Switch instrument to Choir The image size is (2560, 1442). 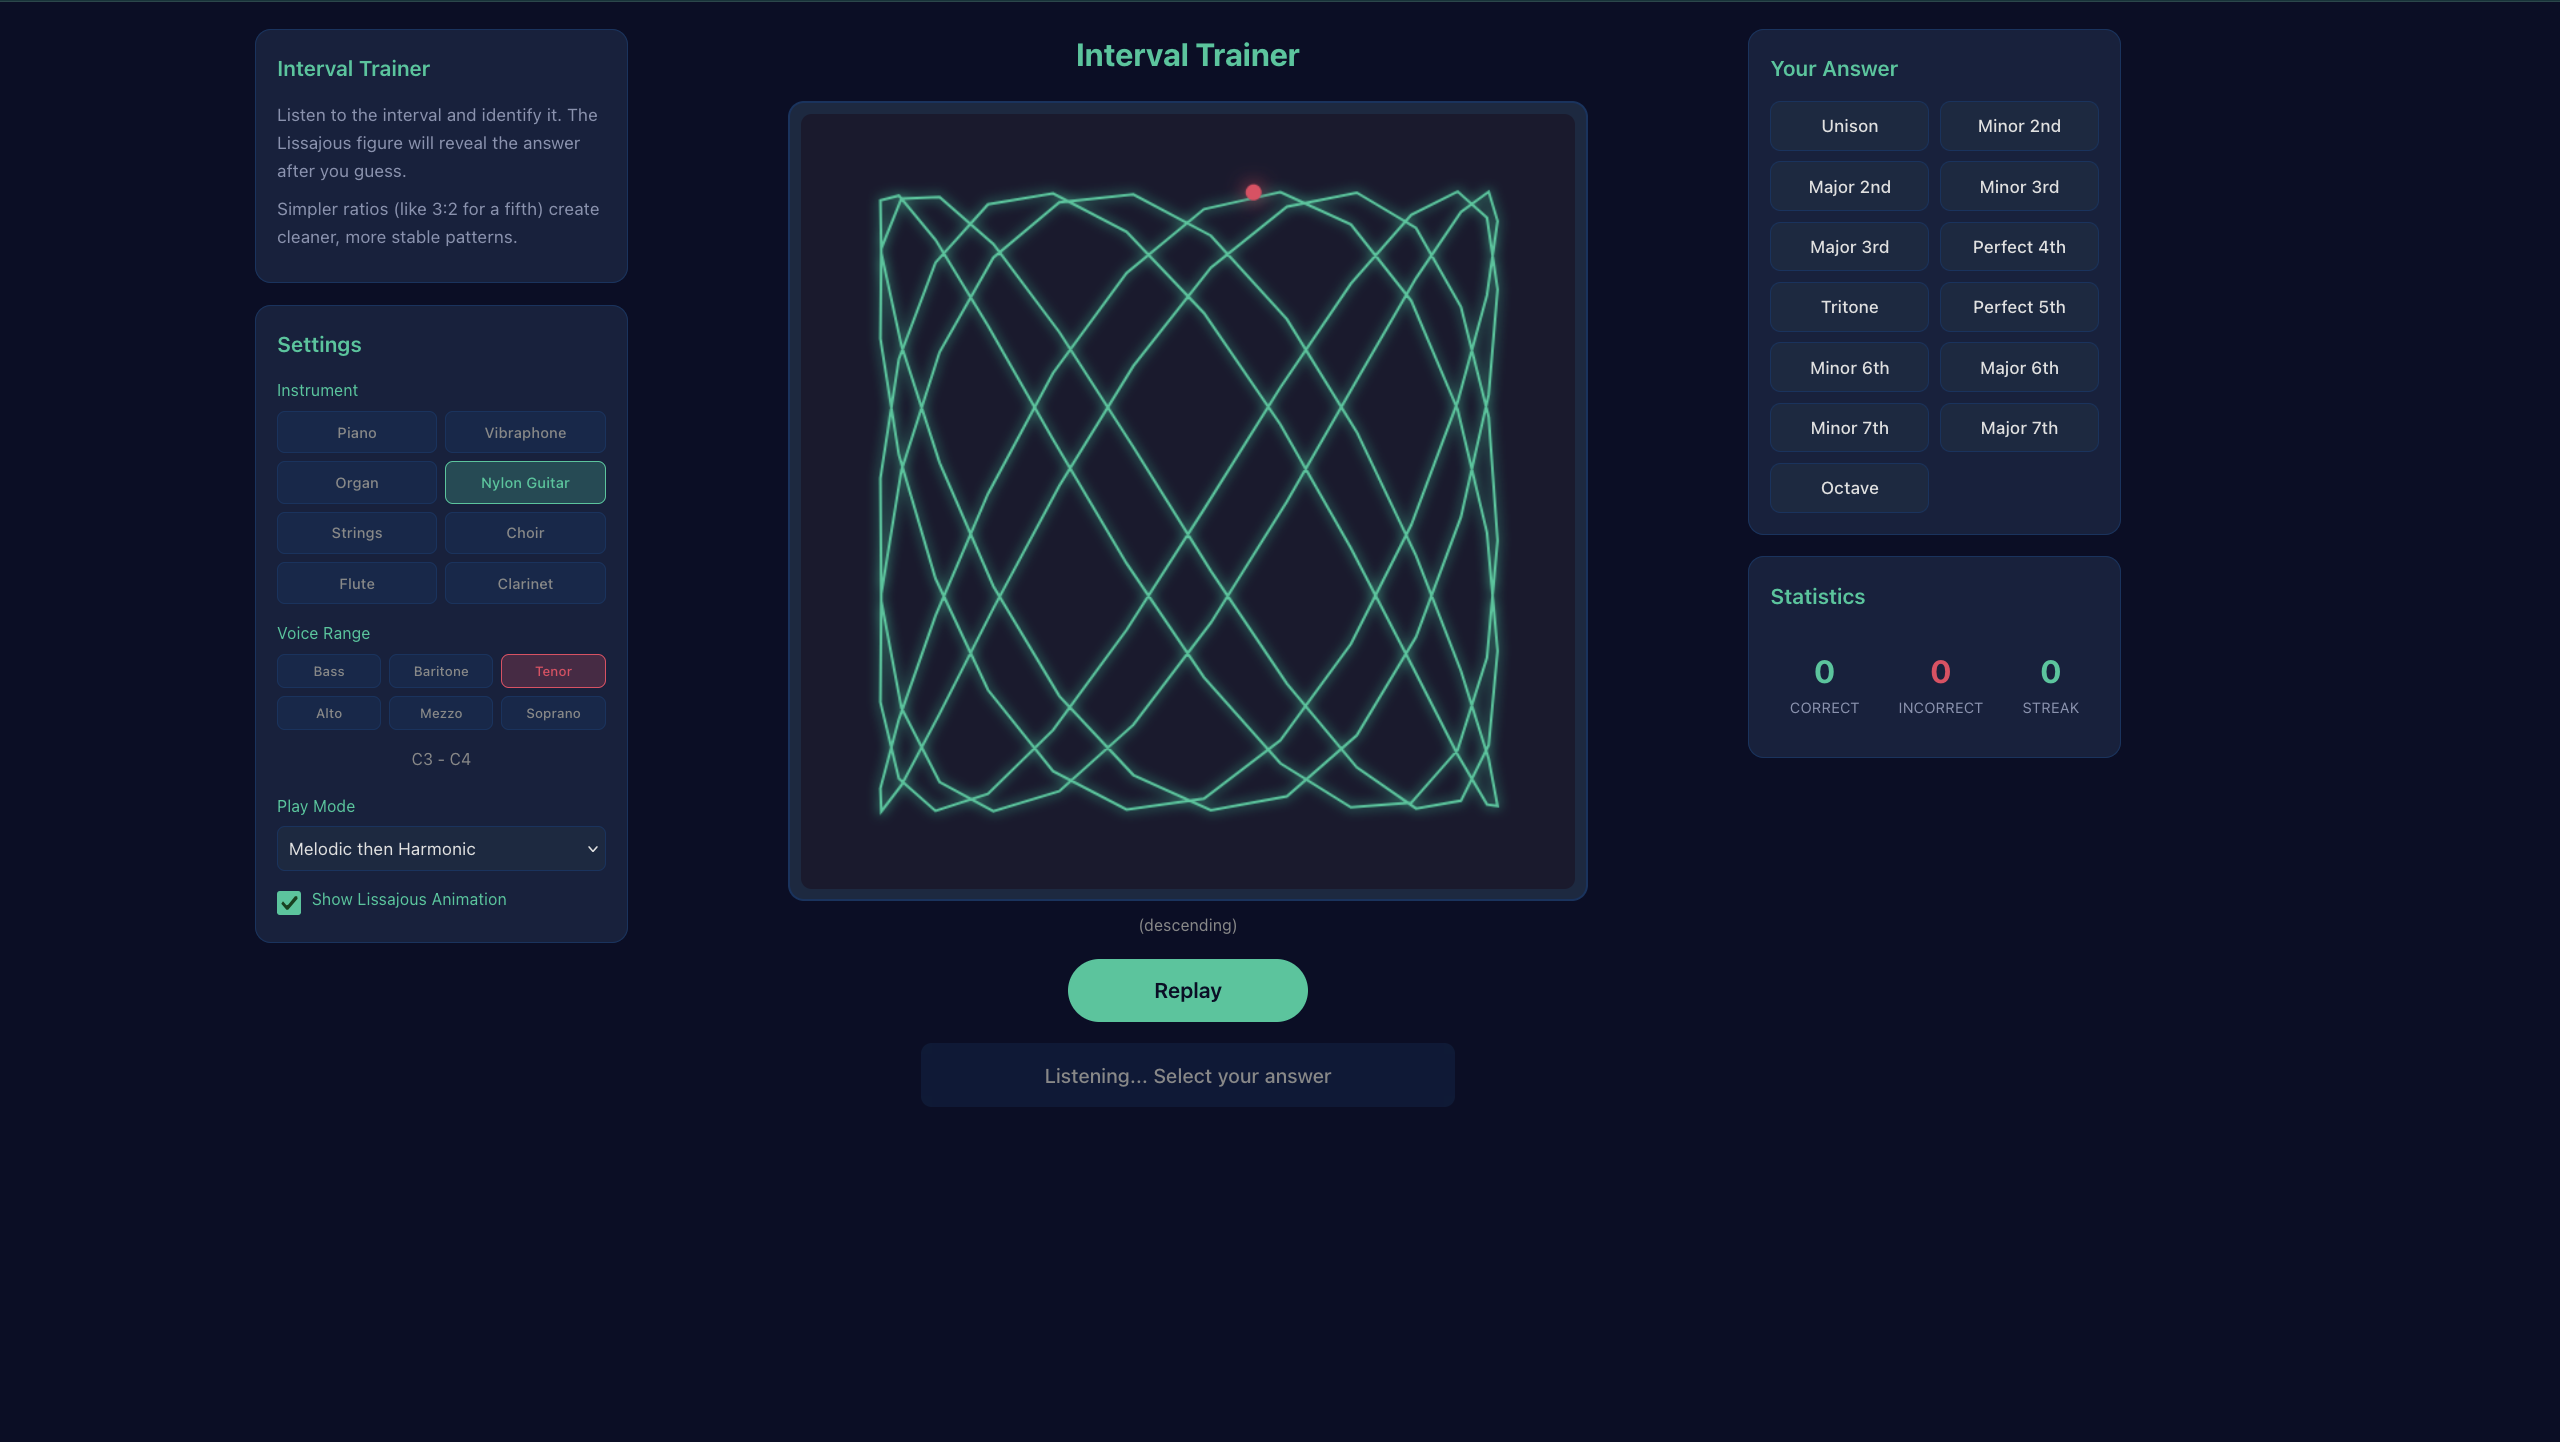click(x=525, y=532)
